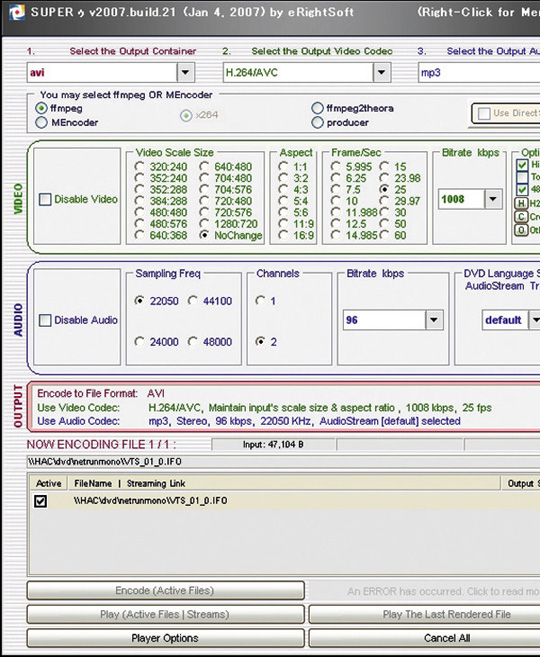Click the SUPER app icon in title bar
Viewport: 540px width, 657px height.
tap(17, 12)
